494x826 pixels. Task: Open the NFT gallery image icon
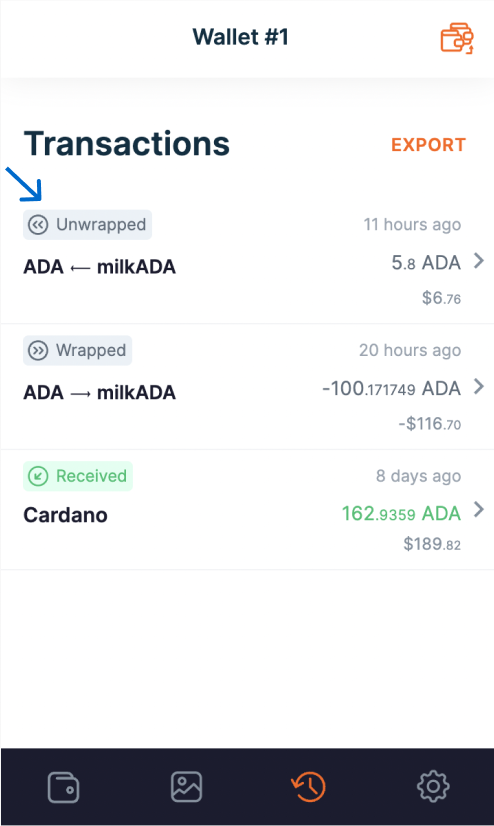click(186, 787)
